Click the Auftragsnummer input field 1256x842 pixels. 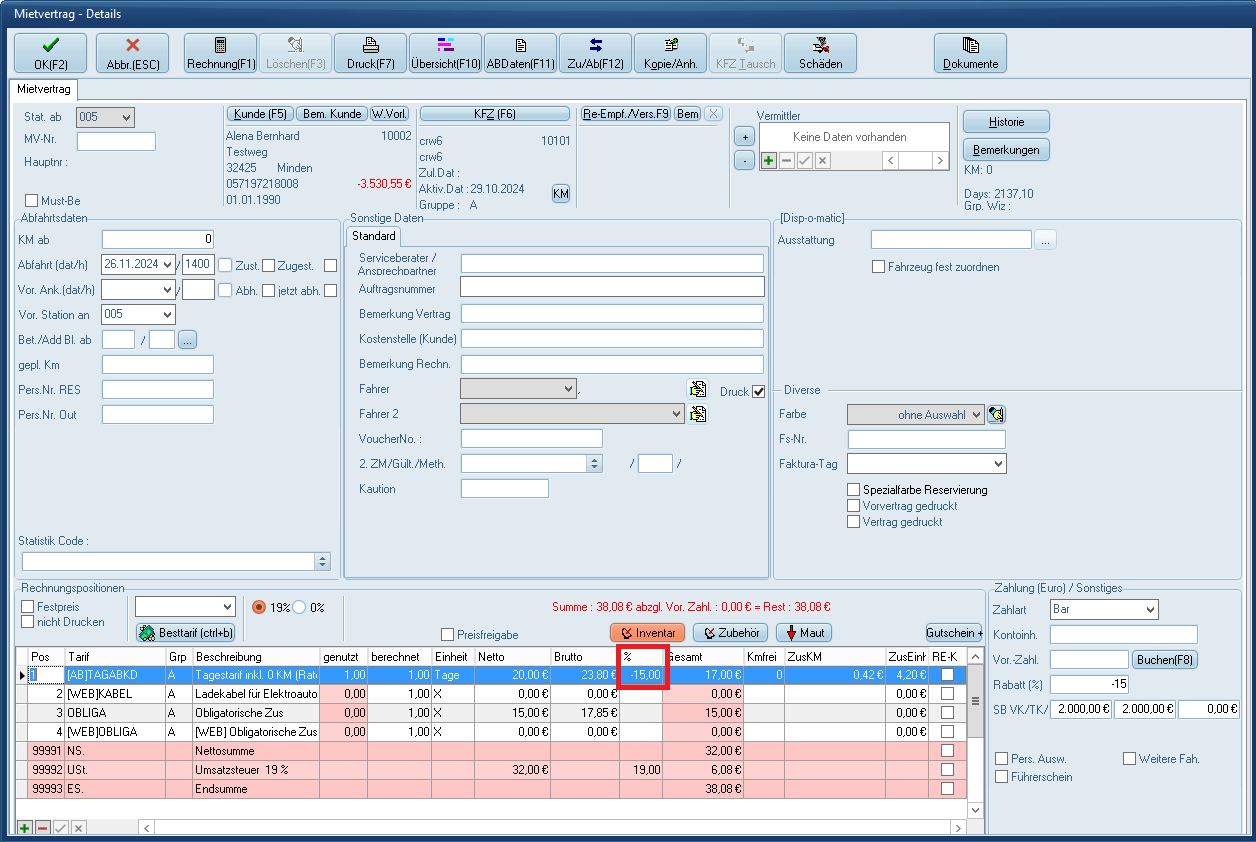[x=612, y=289]
